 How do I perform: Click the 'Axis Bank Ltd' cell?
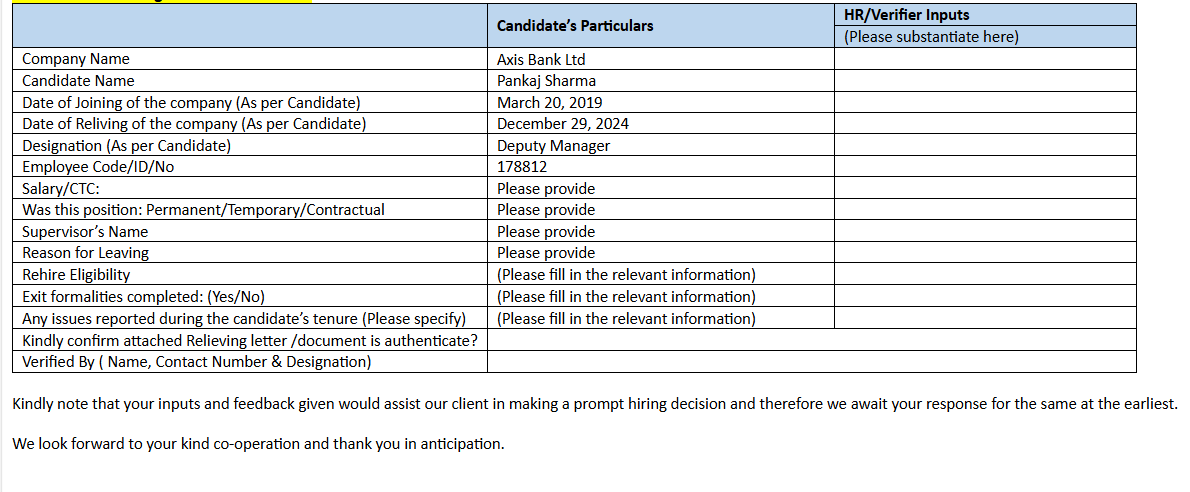pyautogui.click(x=541, y=59)
